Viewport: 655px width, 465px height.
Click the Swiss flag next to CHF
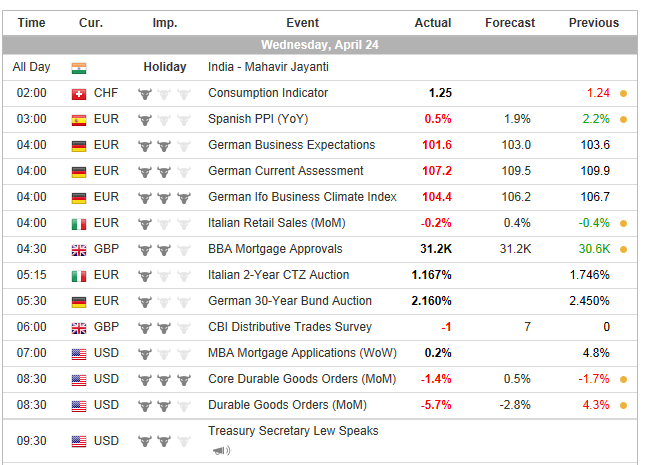[x=79, y=94]
